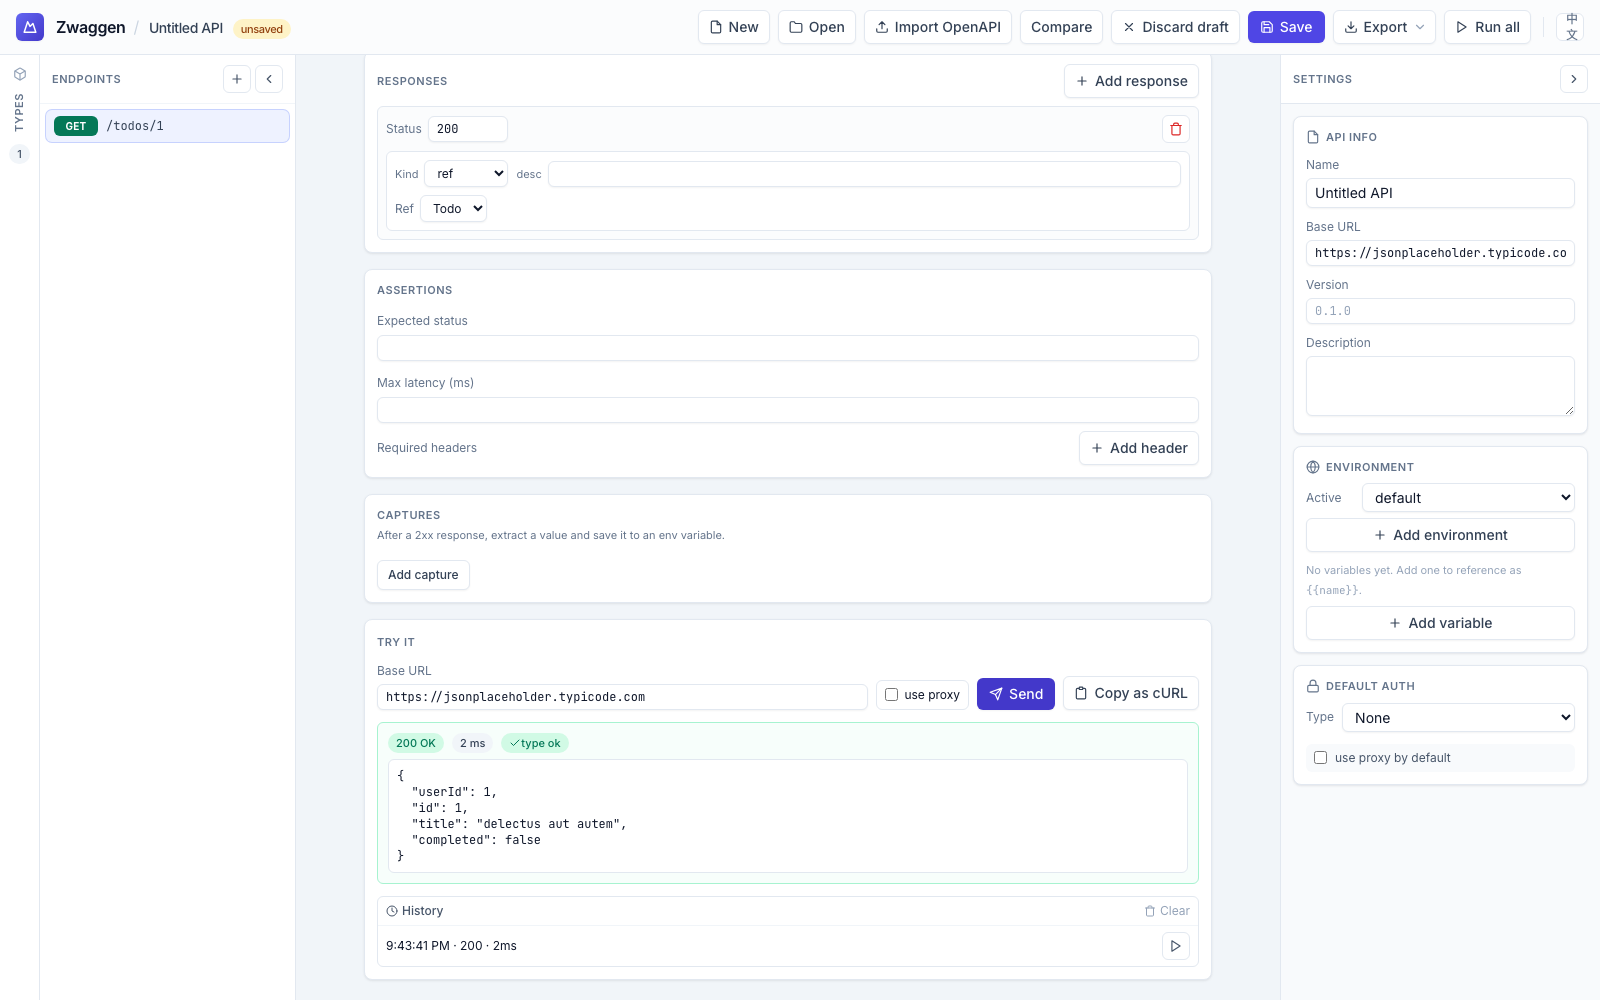Click Copy as cURL
The width and height of the screenshot is (1600, 1000).
(x=1130, y=693)
